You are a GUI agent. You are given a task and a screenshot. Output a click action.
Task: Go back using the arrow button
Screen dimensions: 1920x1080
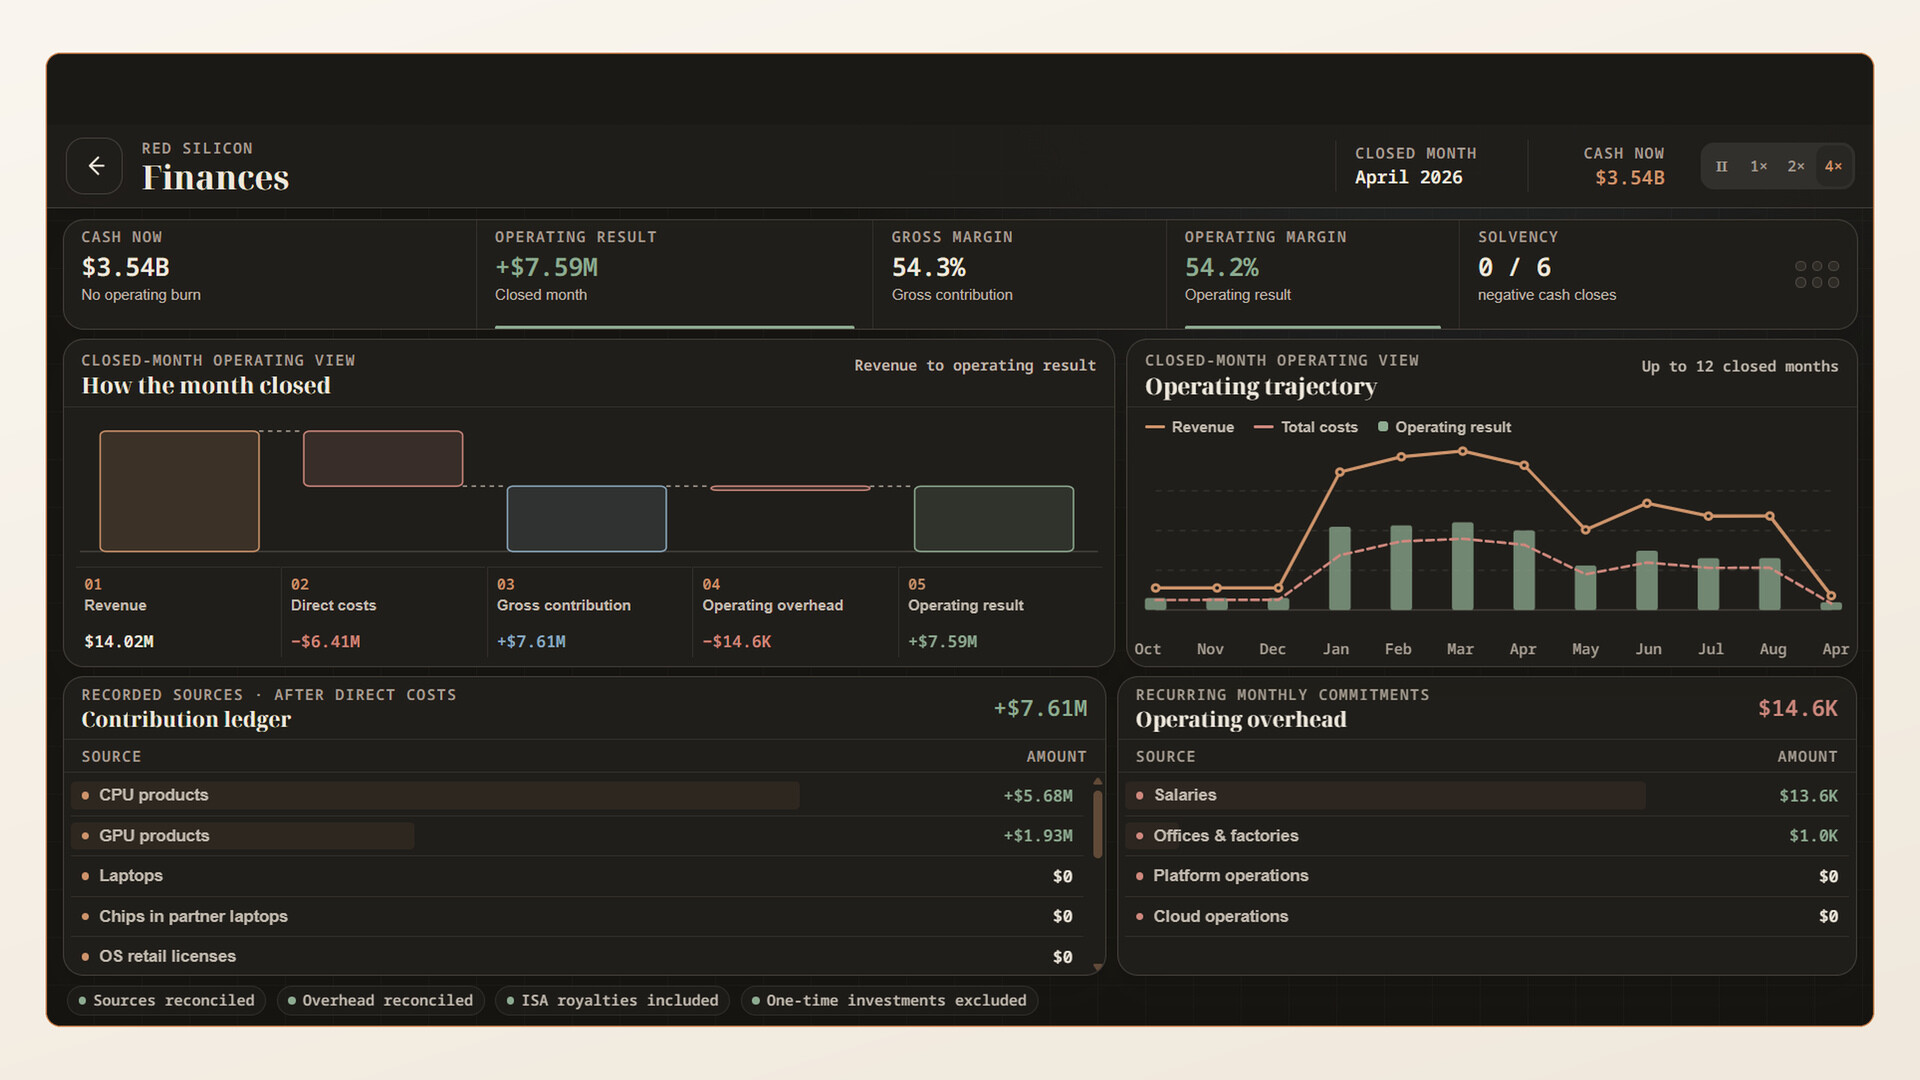tap(95, 166)
